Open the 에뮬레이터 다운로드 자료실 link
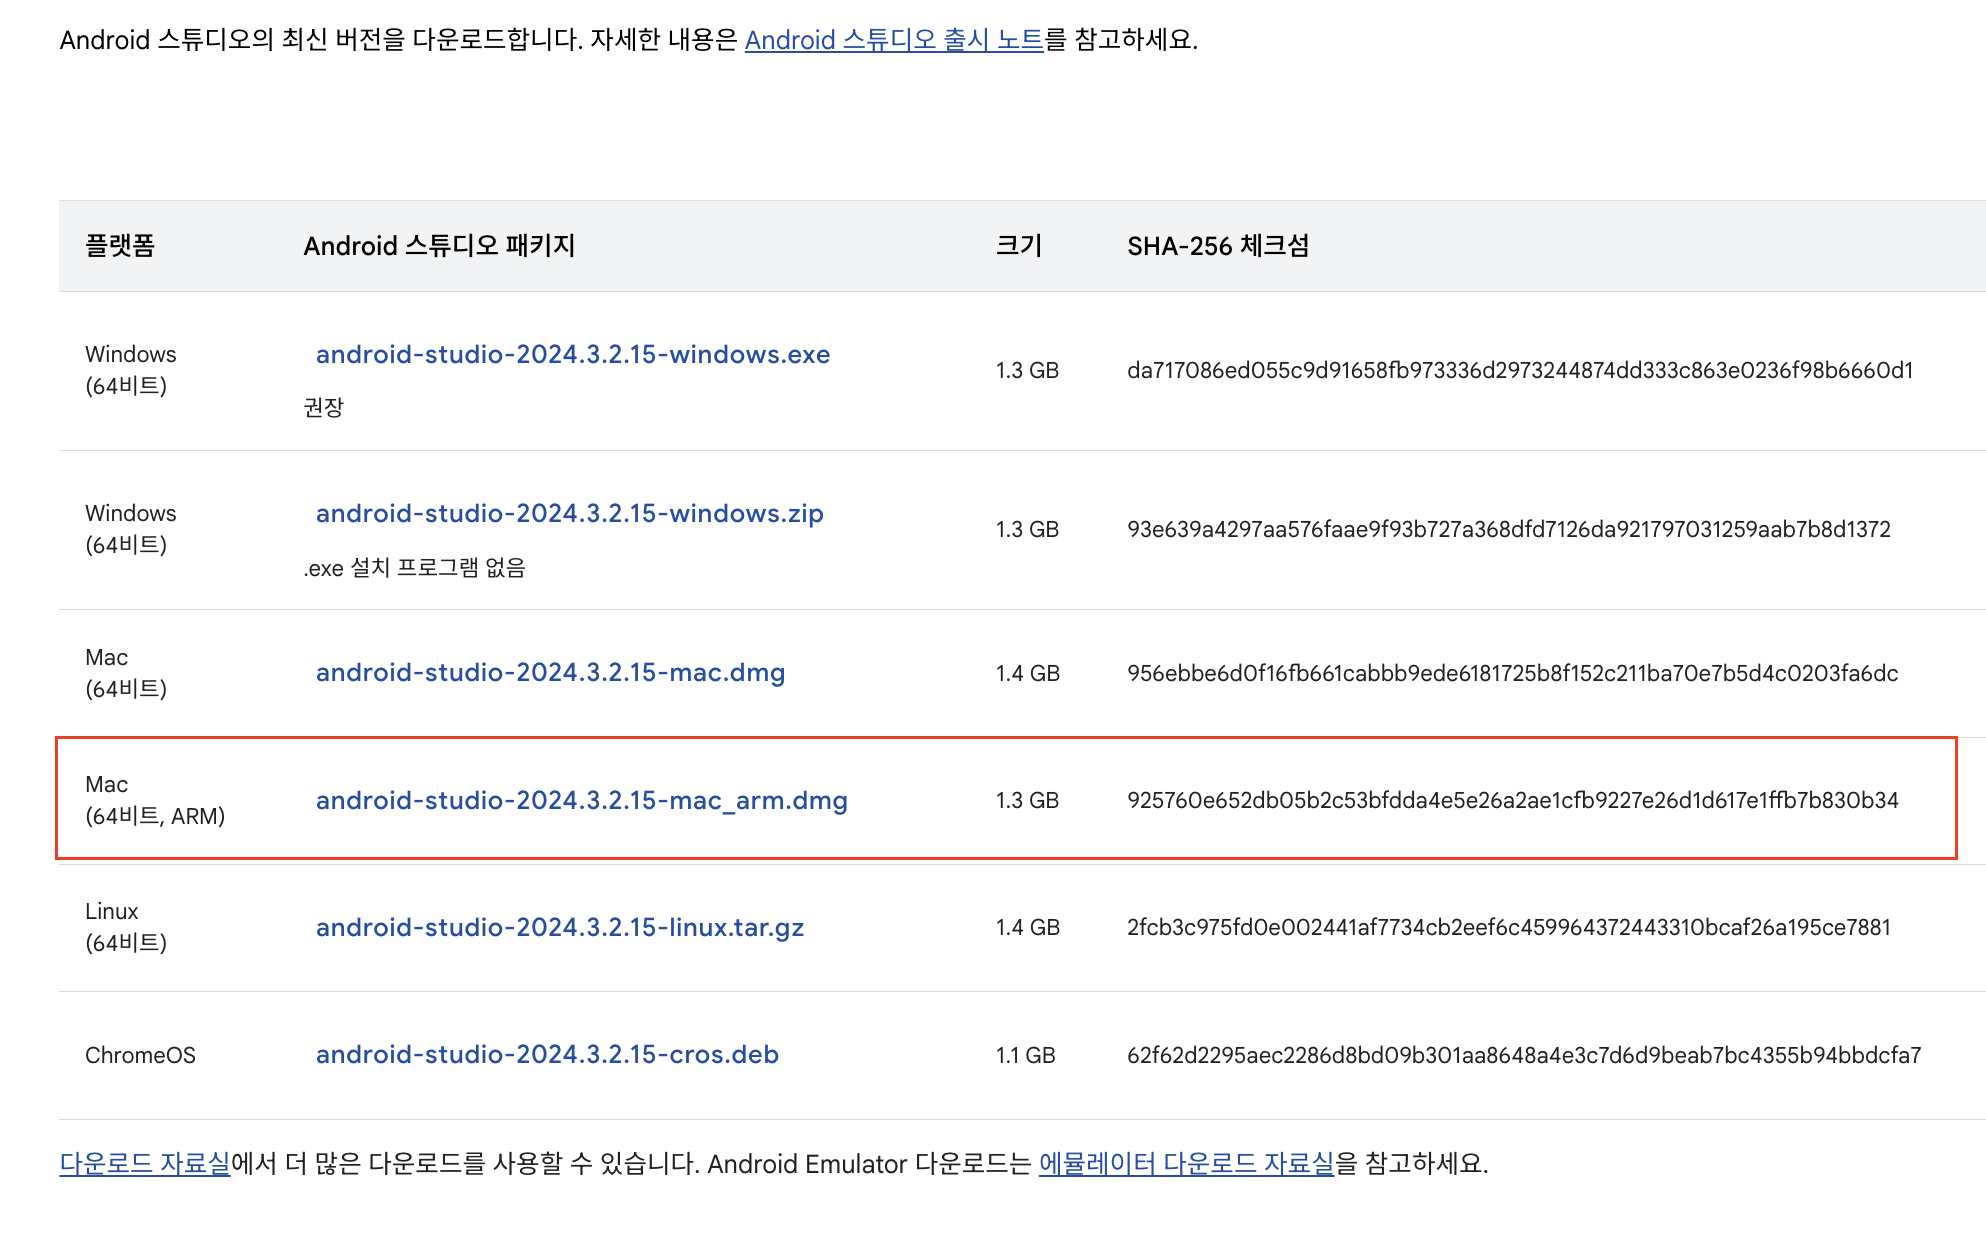Viewport: 1986px width, 1242px height. [x=1186, y=1164]
